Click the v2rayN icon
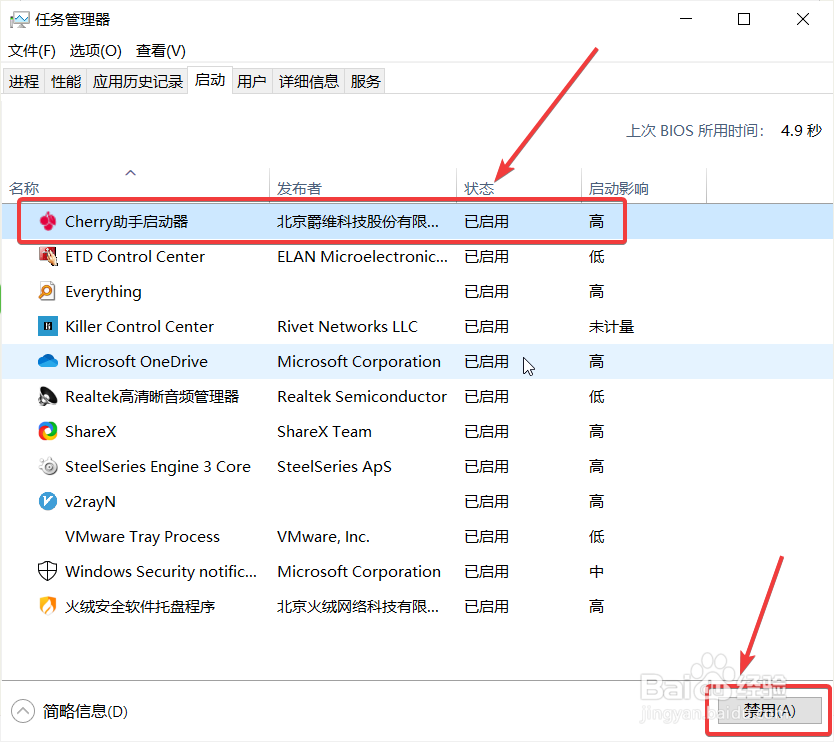The width and height of the screenshot is (834, 742). pos(47,501)
